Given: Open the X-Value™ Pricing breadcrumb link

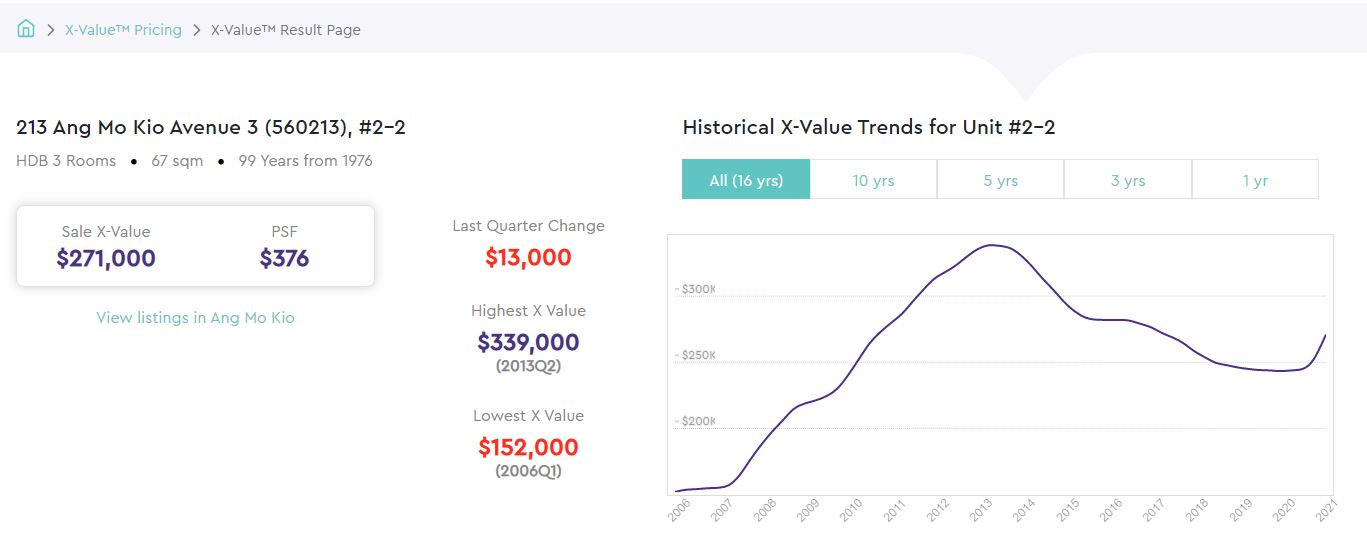Looking at the screenshot, I should tap(123, 30).
